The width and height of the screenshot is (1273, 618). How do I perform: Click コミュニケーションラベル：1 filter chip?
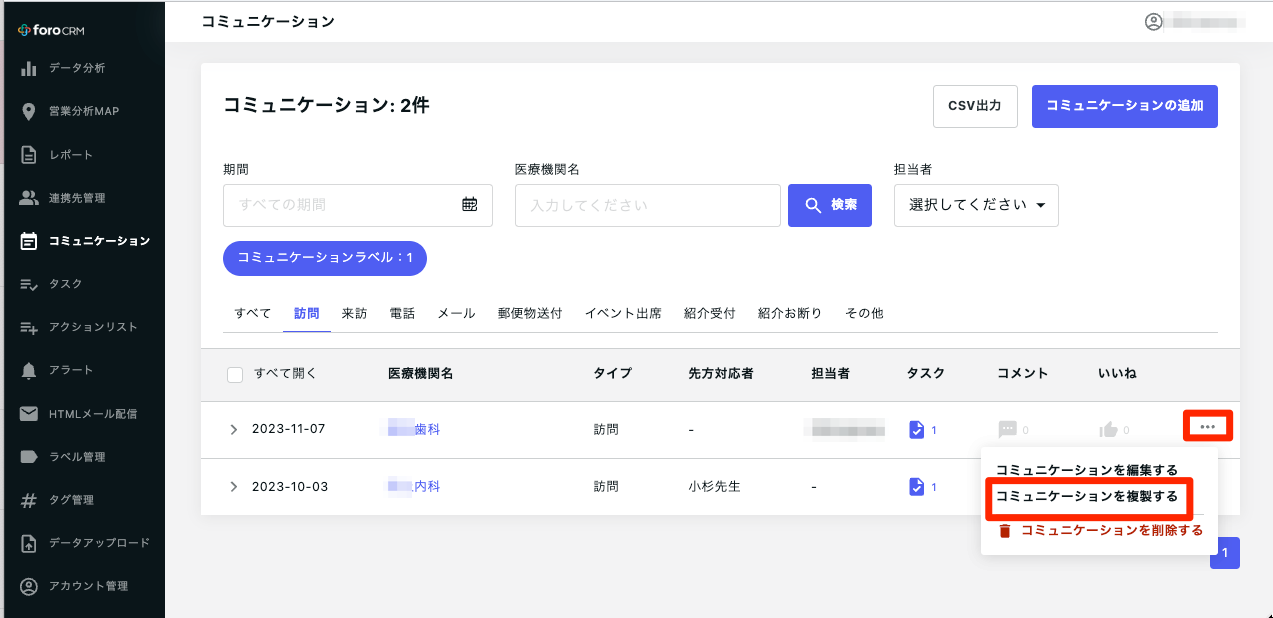(325, 258)
